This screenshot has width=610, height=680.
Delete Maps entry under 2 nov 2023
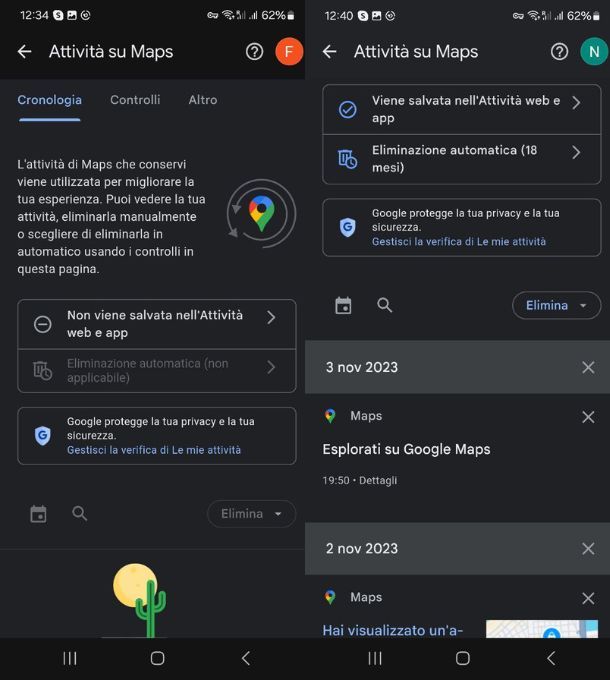coord(588,598)
